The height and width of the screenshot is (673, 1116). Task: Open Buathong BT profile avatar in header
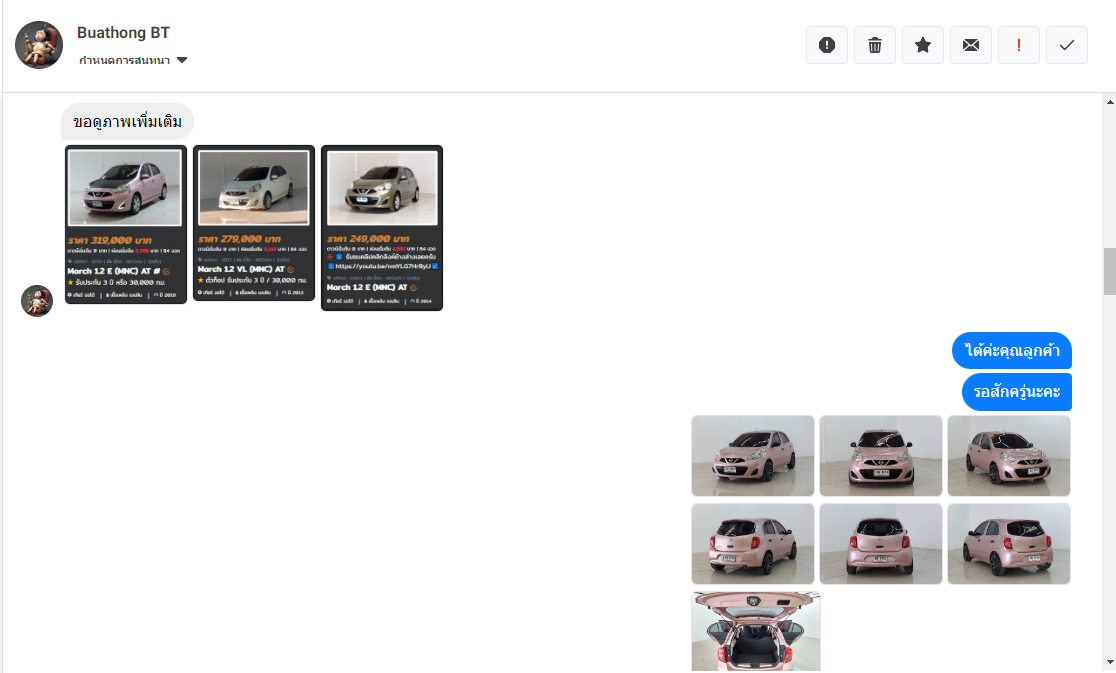click(x=39, y=45)
